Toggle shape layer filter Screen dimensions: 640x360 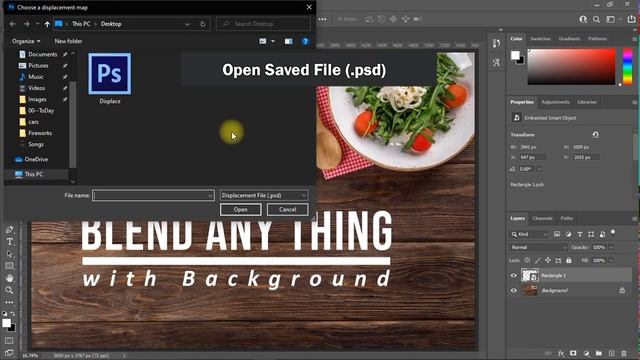point(591,234)
